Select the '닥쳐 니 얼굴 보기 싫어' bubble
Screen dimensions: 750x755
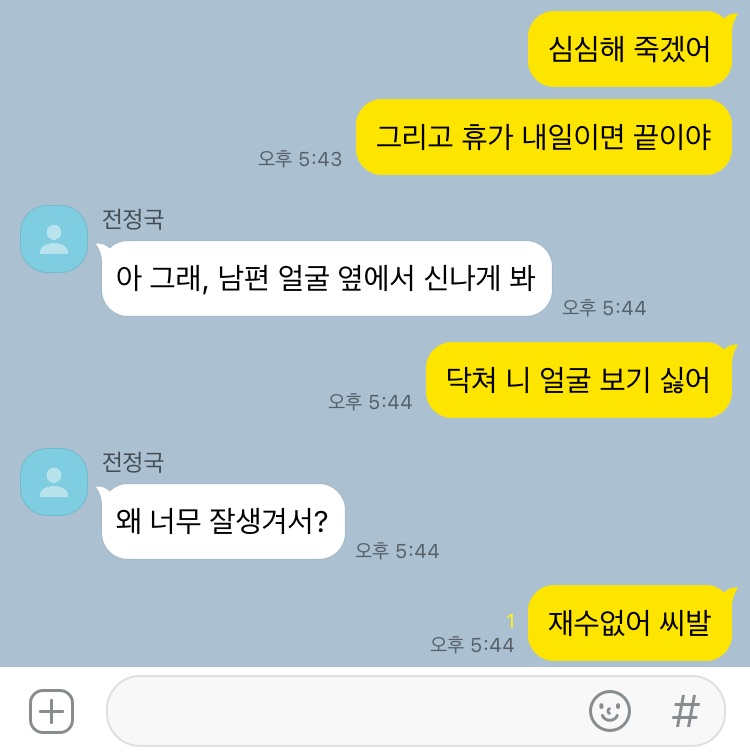(580, 380)
